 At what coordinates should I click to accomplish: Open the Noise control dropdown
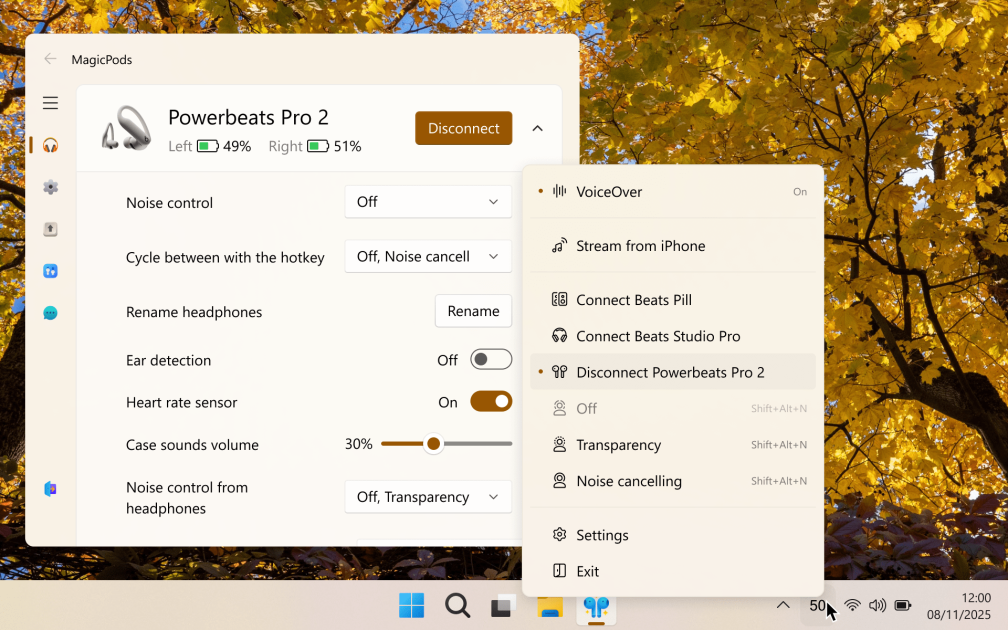[x=428, y=202]
